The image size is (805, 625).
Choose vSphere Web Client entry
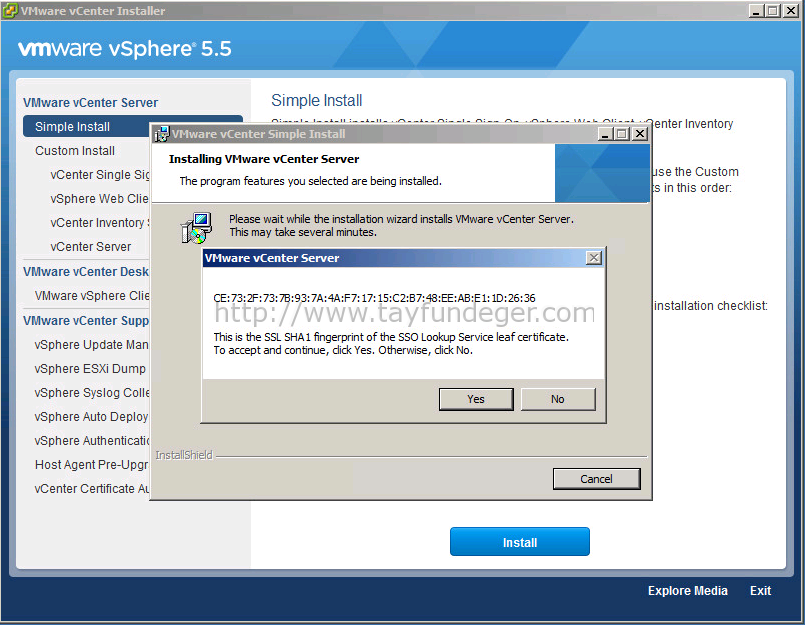tap(99, 199)
